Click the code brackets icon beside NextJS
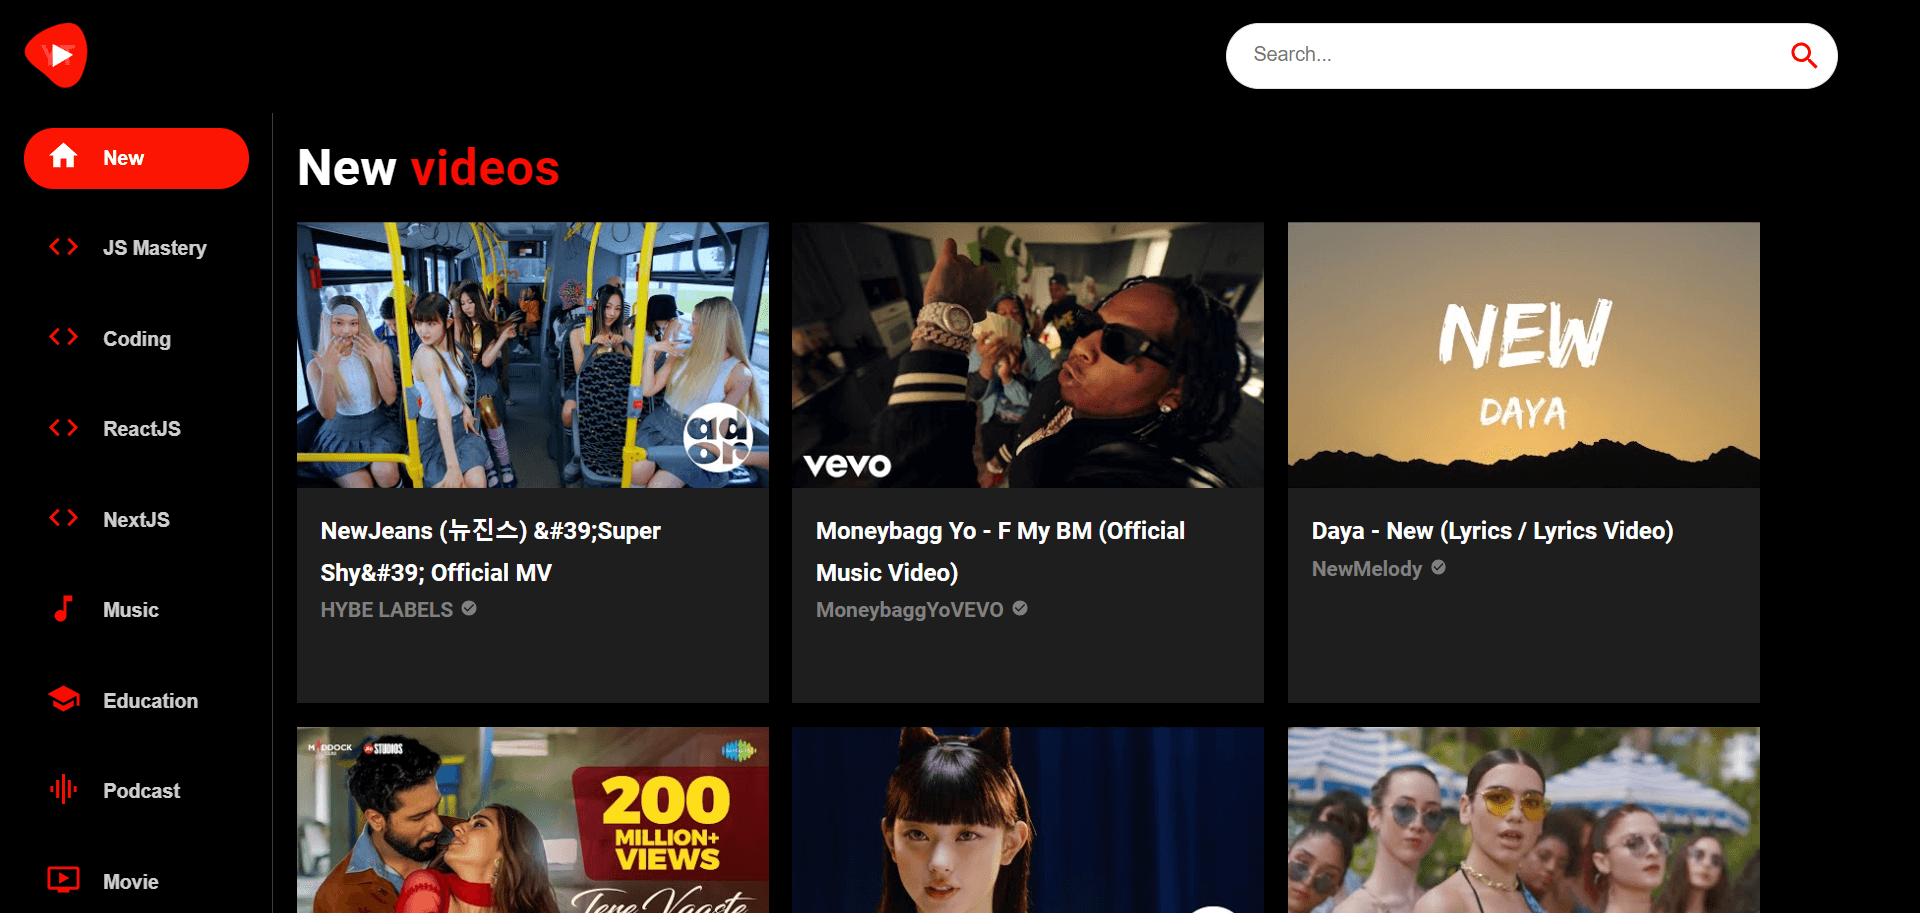This screenshot has width=1920, height=913. (x=64, y=518)
